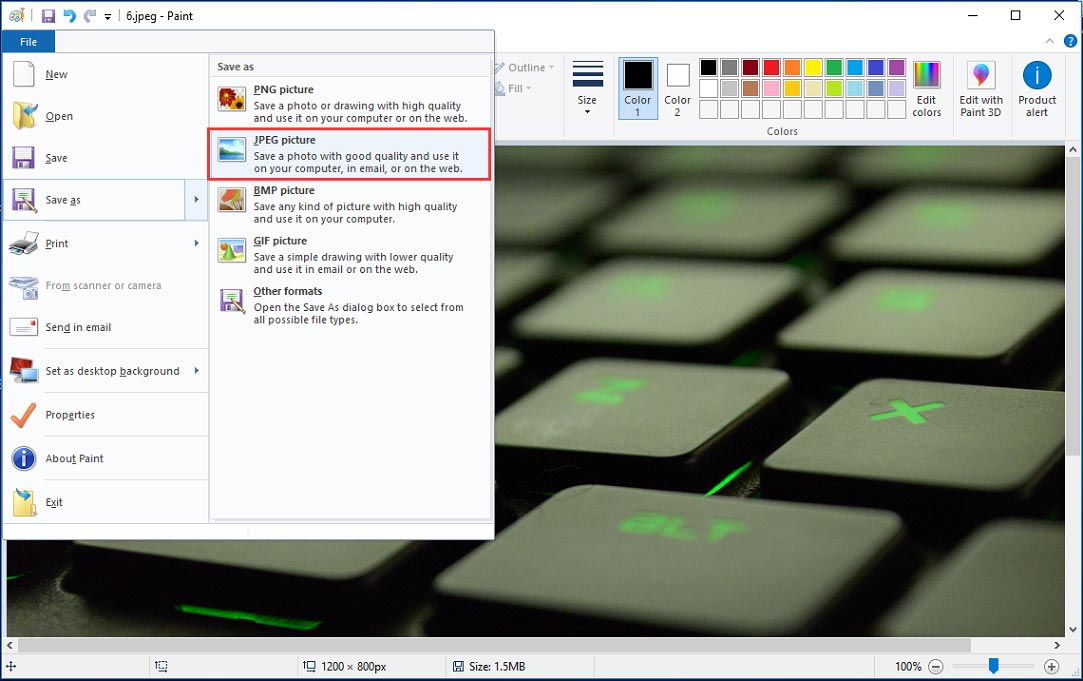The height and width of the screenshot is (681, 1083).
Task: Select Color 1 foreground box
Action: coord(638,88)
